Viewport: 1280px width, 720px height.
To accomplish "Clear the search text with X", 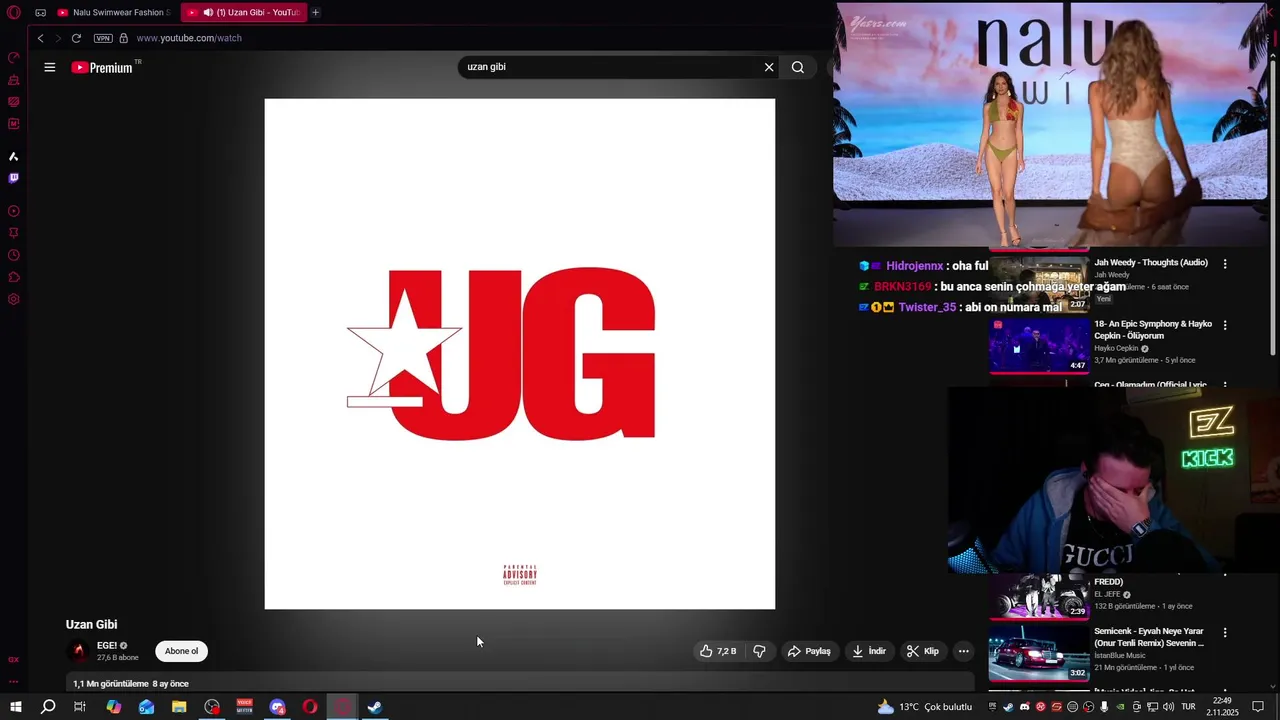I will 769,67.
